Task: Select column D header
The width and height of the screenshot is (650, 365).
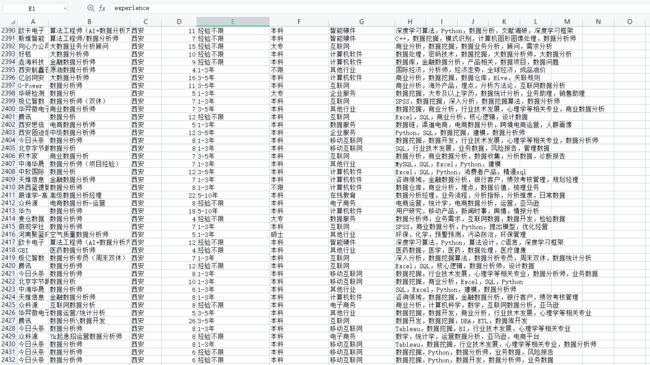Action: coord(179,22)
